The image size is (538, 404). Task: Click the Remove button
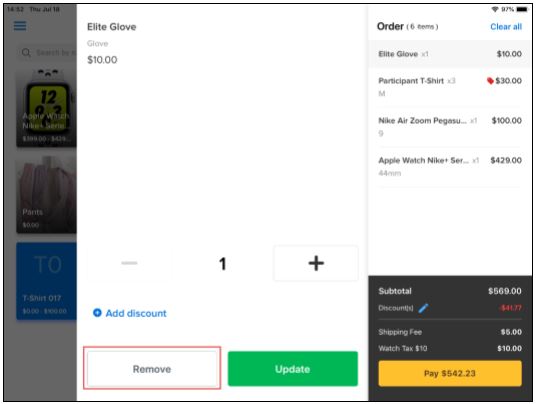coord(152,368)
